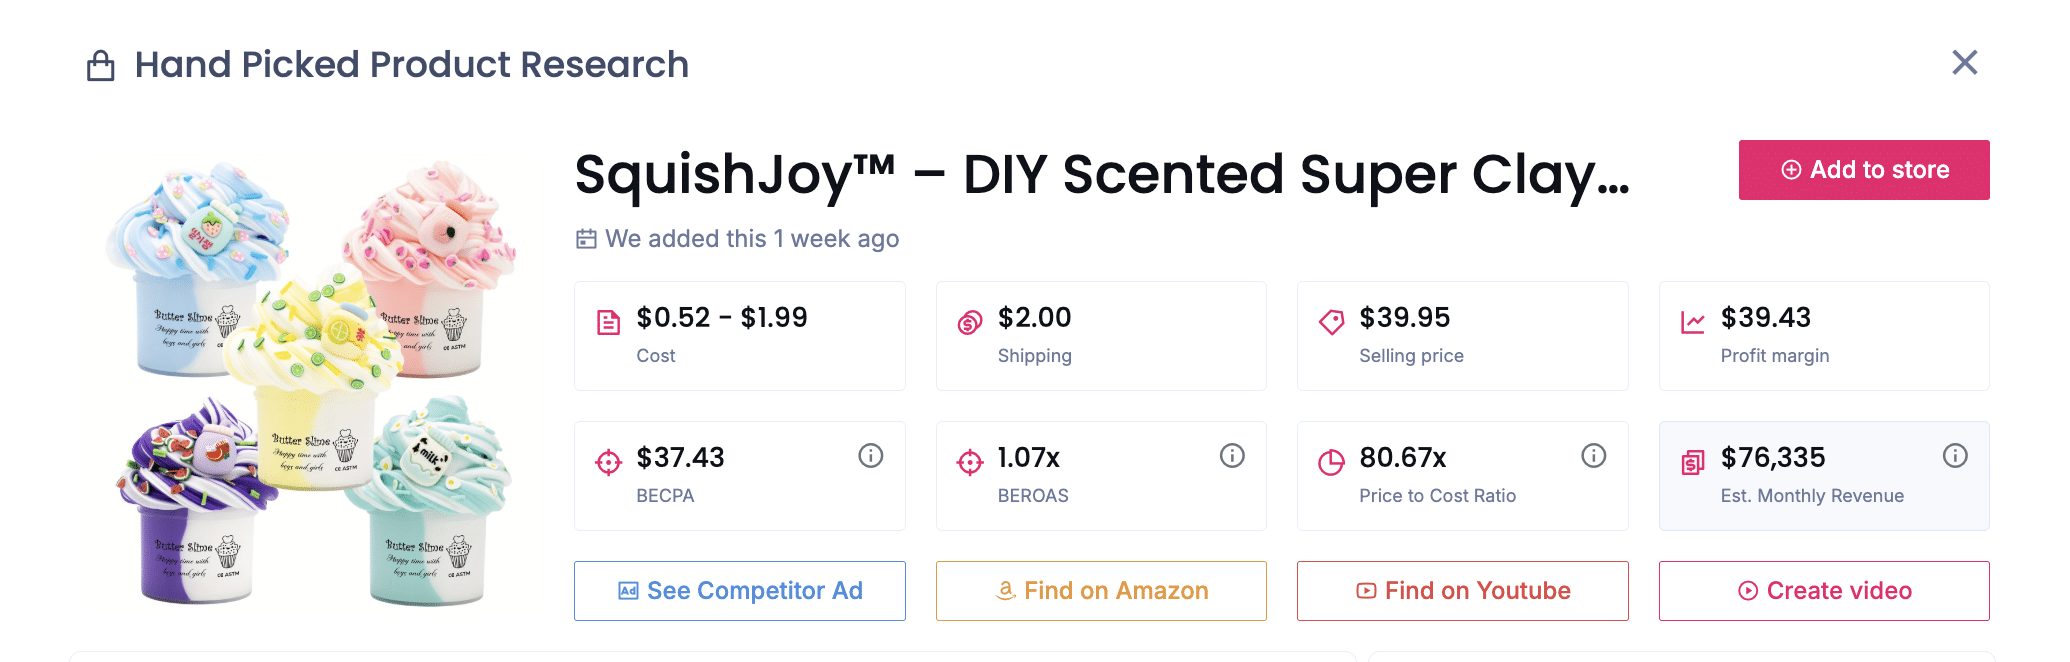Add the SquishJoy product to store

[1864, 170]
